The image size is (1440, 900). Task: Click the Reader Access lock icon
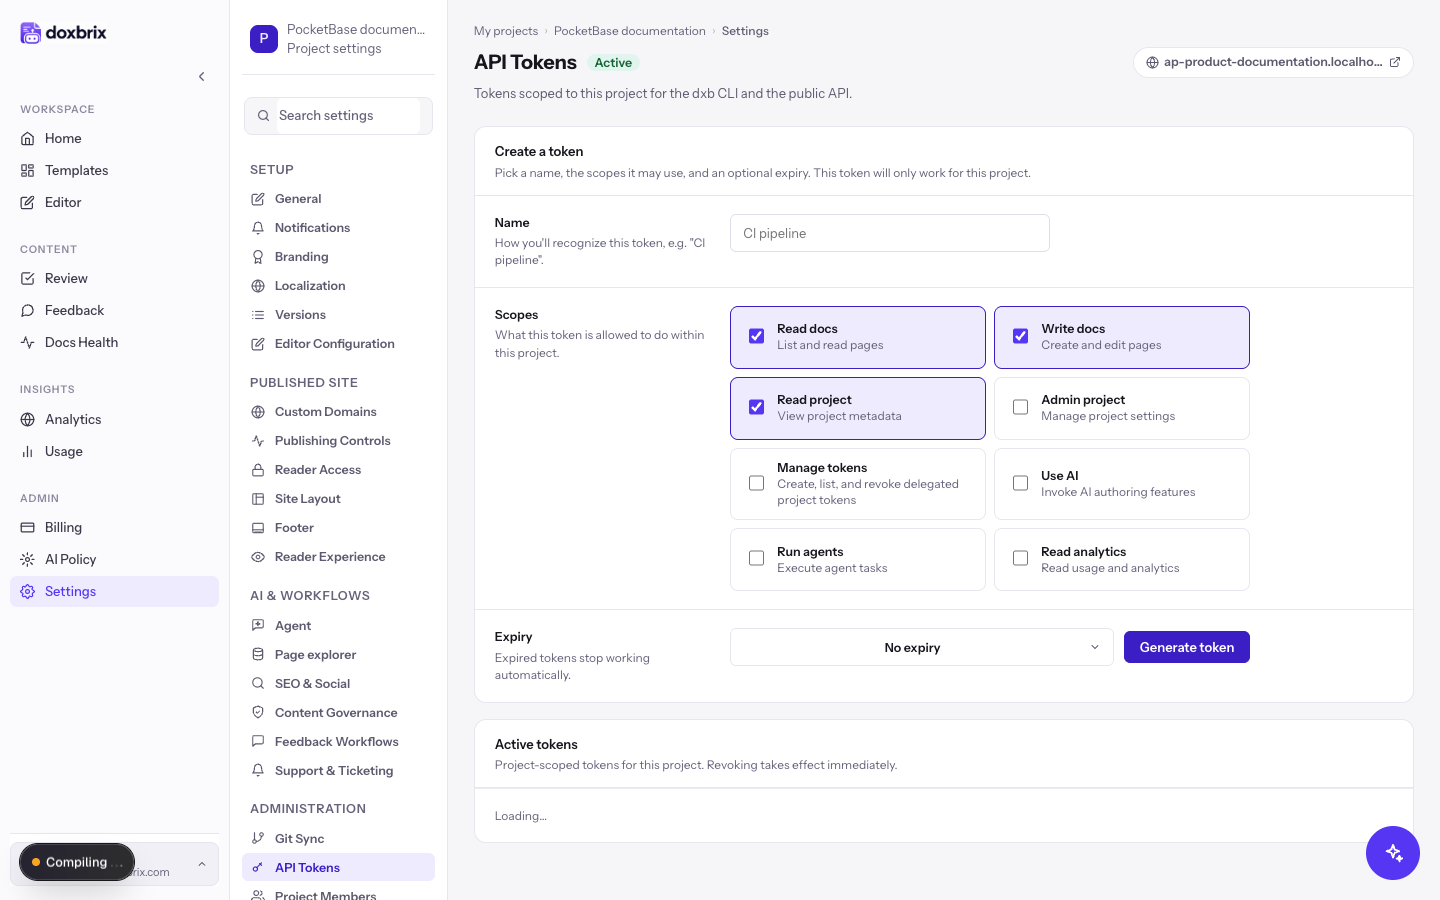click(258, 470)
